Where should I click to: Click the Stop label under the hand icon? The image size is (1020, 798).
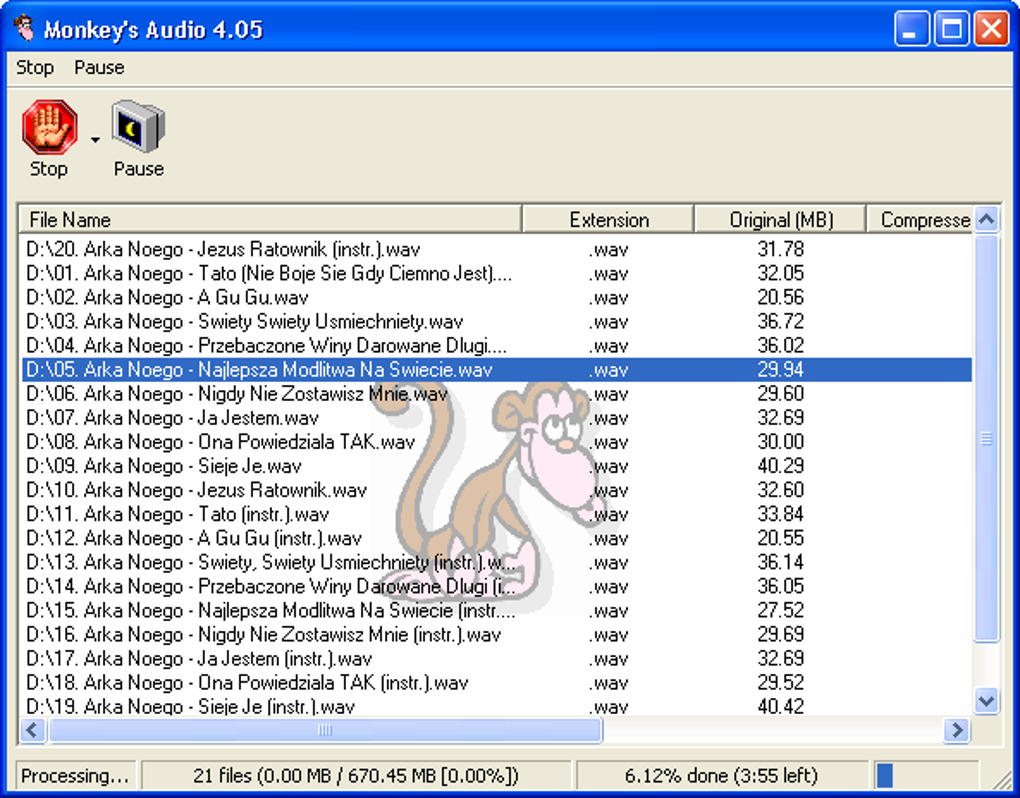point(49,168)
